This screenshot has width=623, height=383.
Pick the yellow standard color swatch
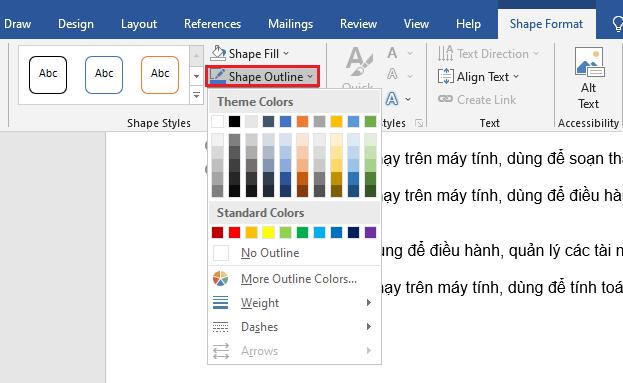coord(268,232)
